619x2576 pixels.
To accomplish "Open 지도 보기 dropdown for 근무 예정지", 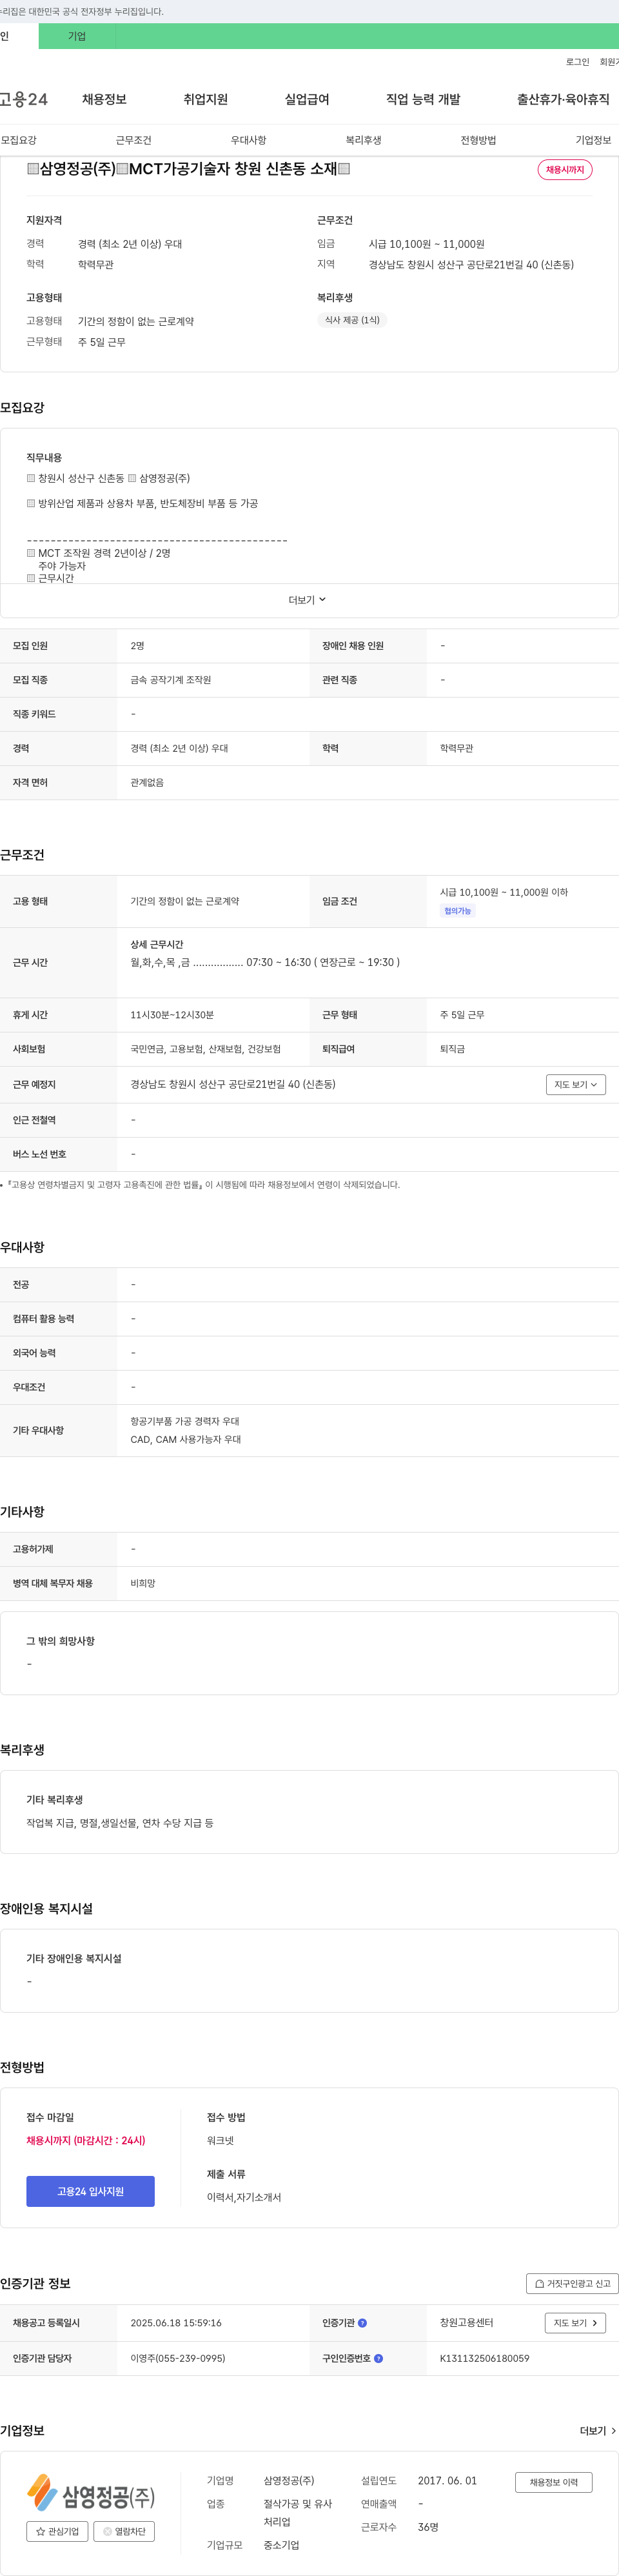I will [x=576, y=1085].
